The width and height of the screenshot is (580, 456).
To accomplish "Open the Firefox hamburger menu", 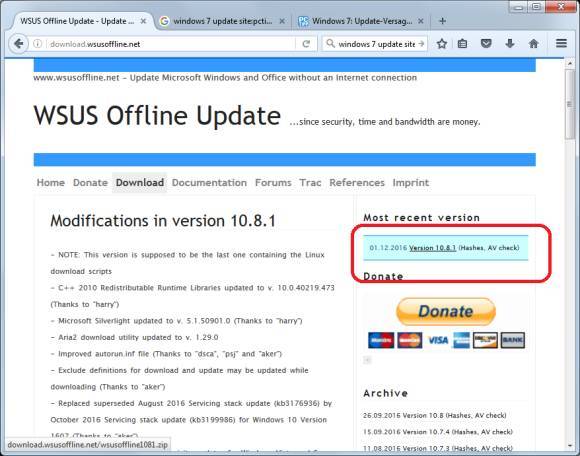I will point(561,44).
